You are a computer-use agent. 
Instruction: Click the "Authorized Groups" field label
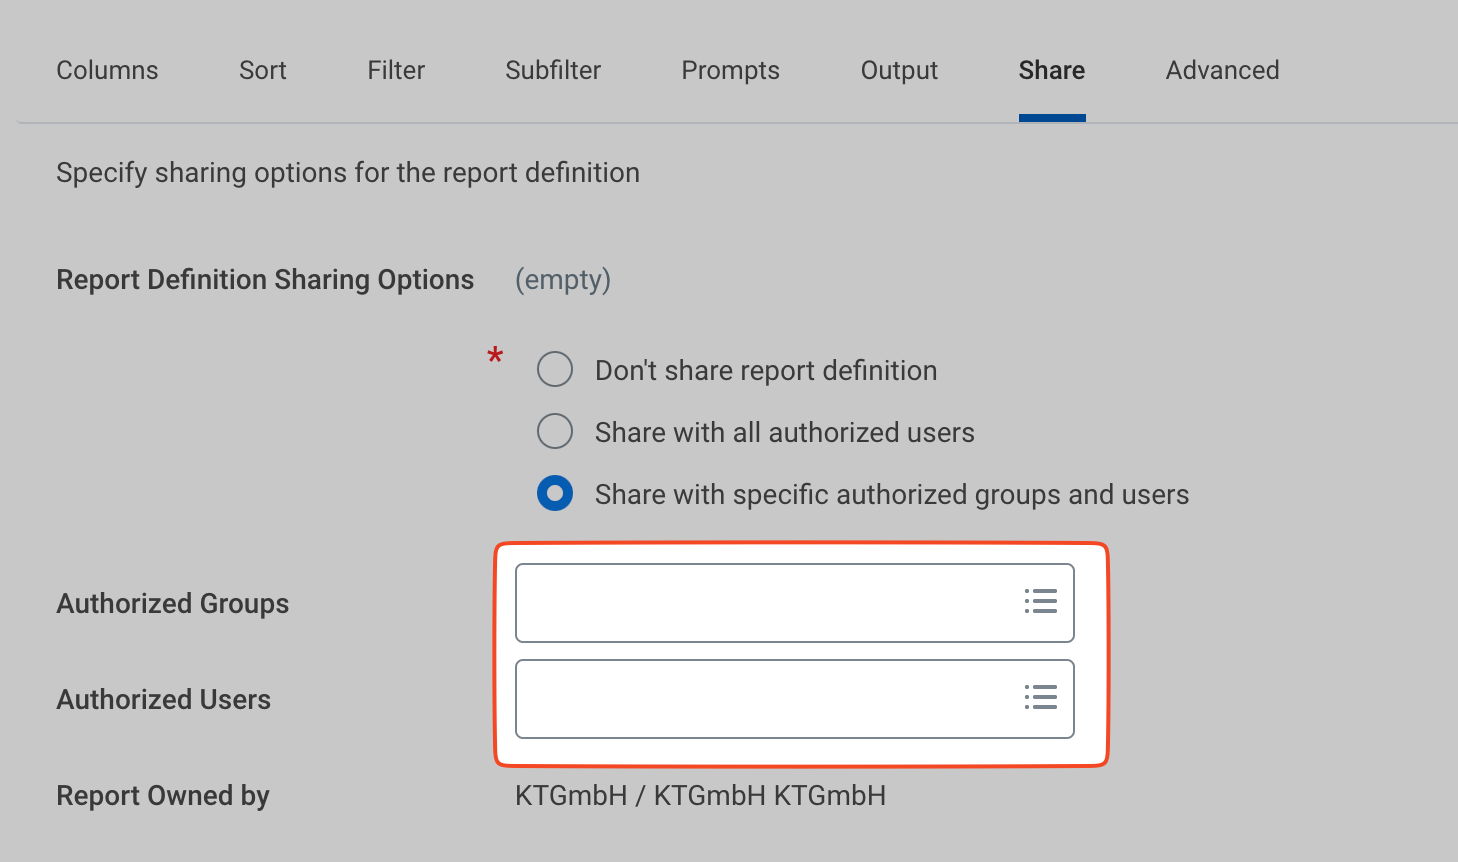click(172, 603)
